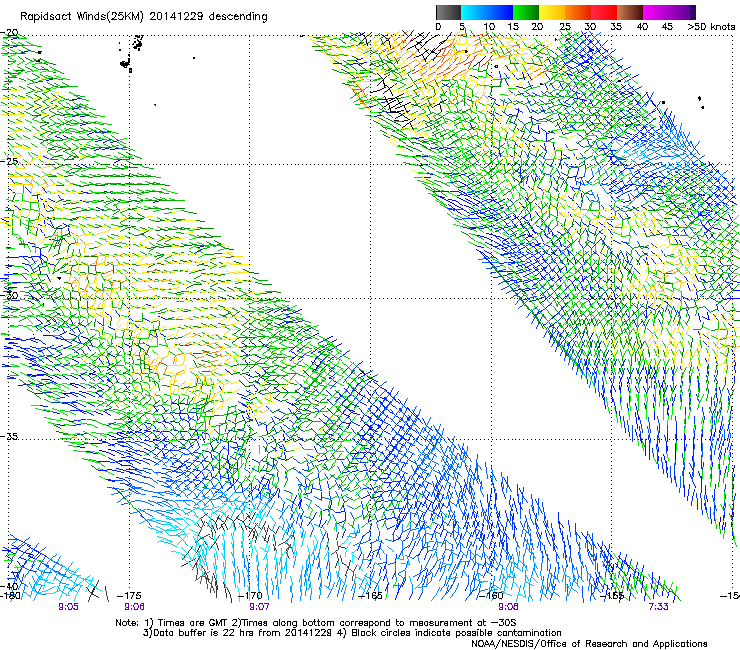Click the '-180' longitude axis label
The height and width of the screenshot is (650, 740).
(10, 596)
